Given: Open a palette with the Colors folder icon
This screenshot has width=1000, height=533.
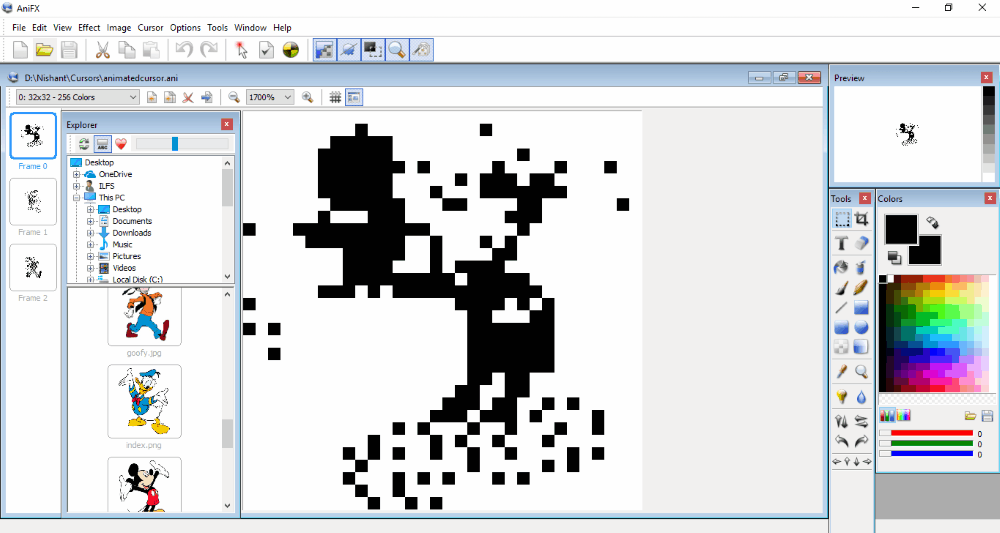Looking at the screenshot, I should click(x=970, y=416).
